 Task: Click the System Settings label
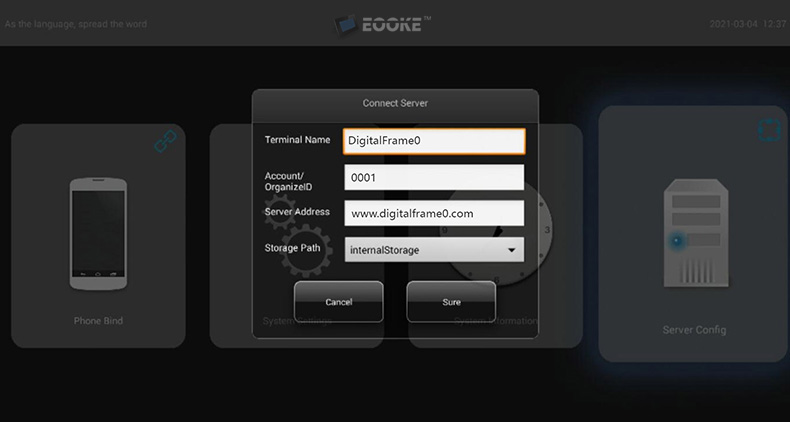297,321
